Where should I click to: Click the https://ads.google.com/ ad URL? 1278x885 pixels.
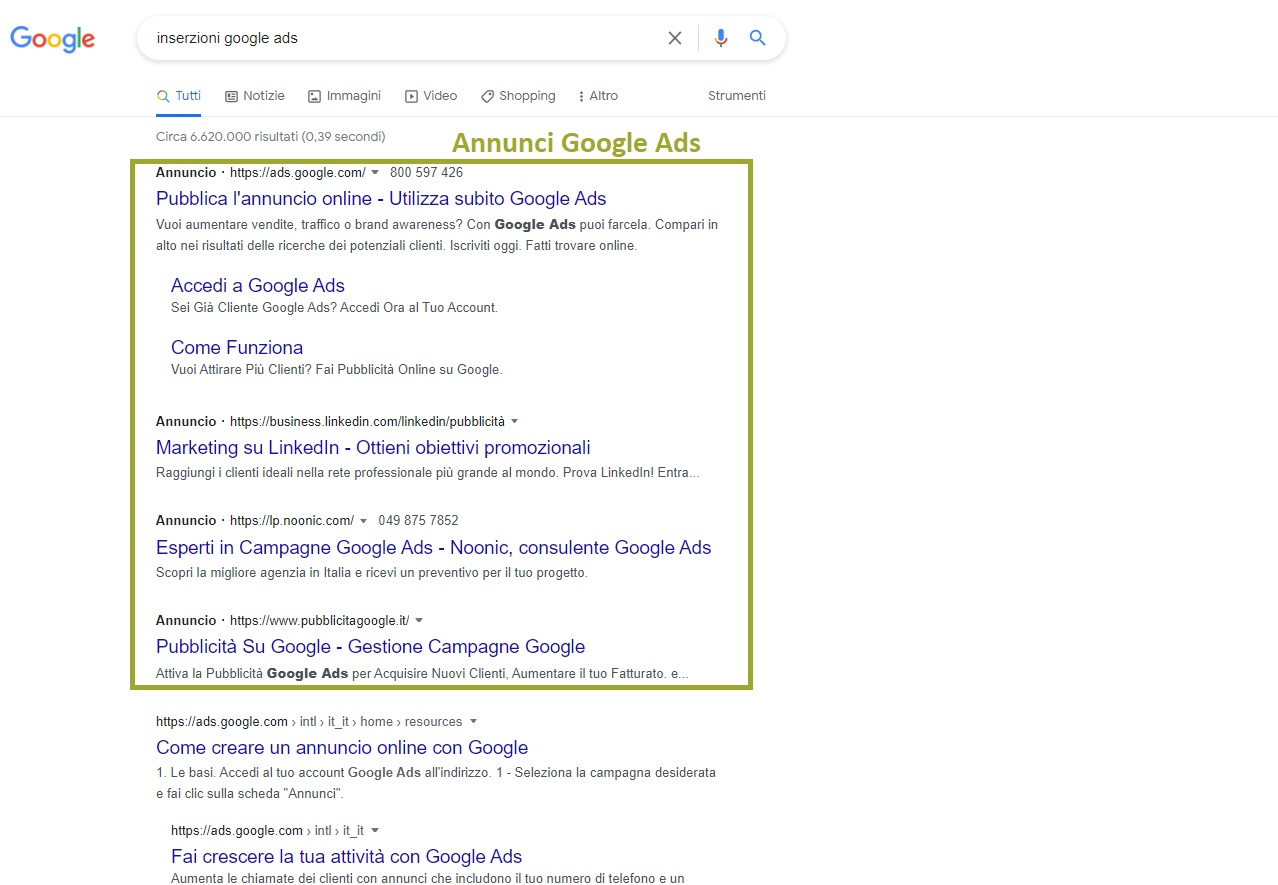pos(298,172)
